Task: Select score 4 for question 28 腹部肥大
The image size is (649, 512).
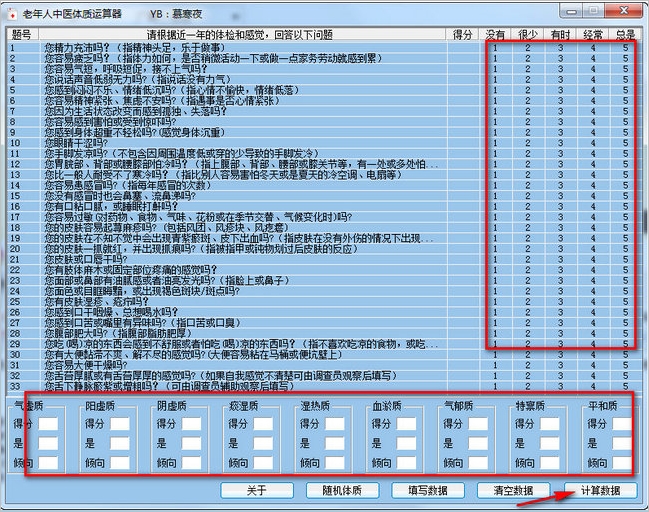Action: [593, 333]
